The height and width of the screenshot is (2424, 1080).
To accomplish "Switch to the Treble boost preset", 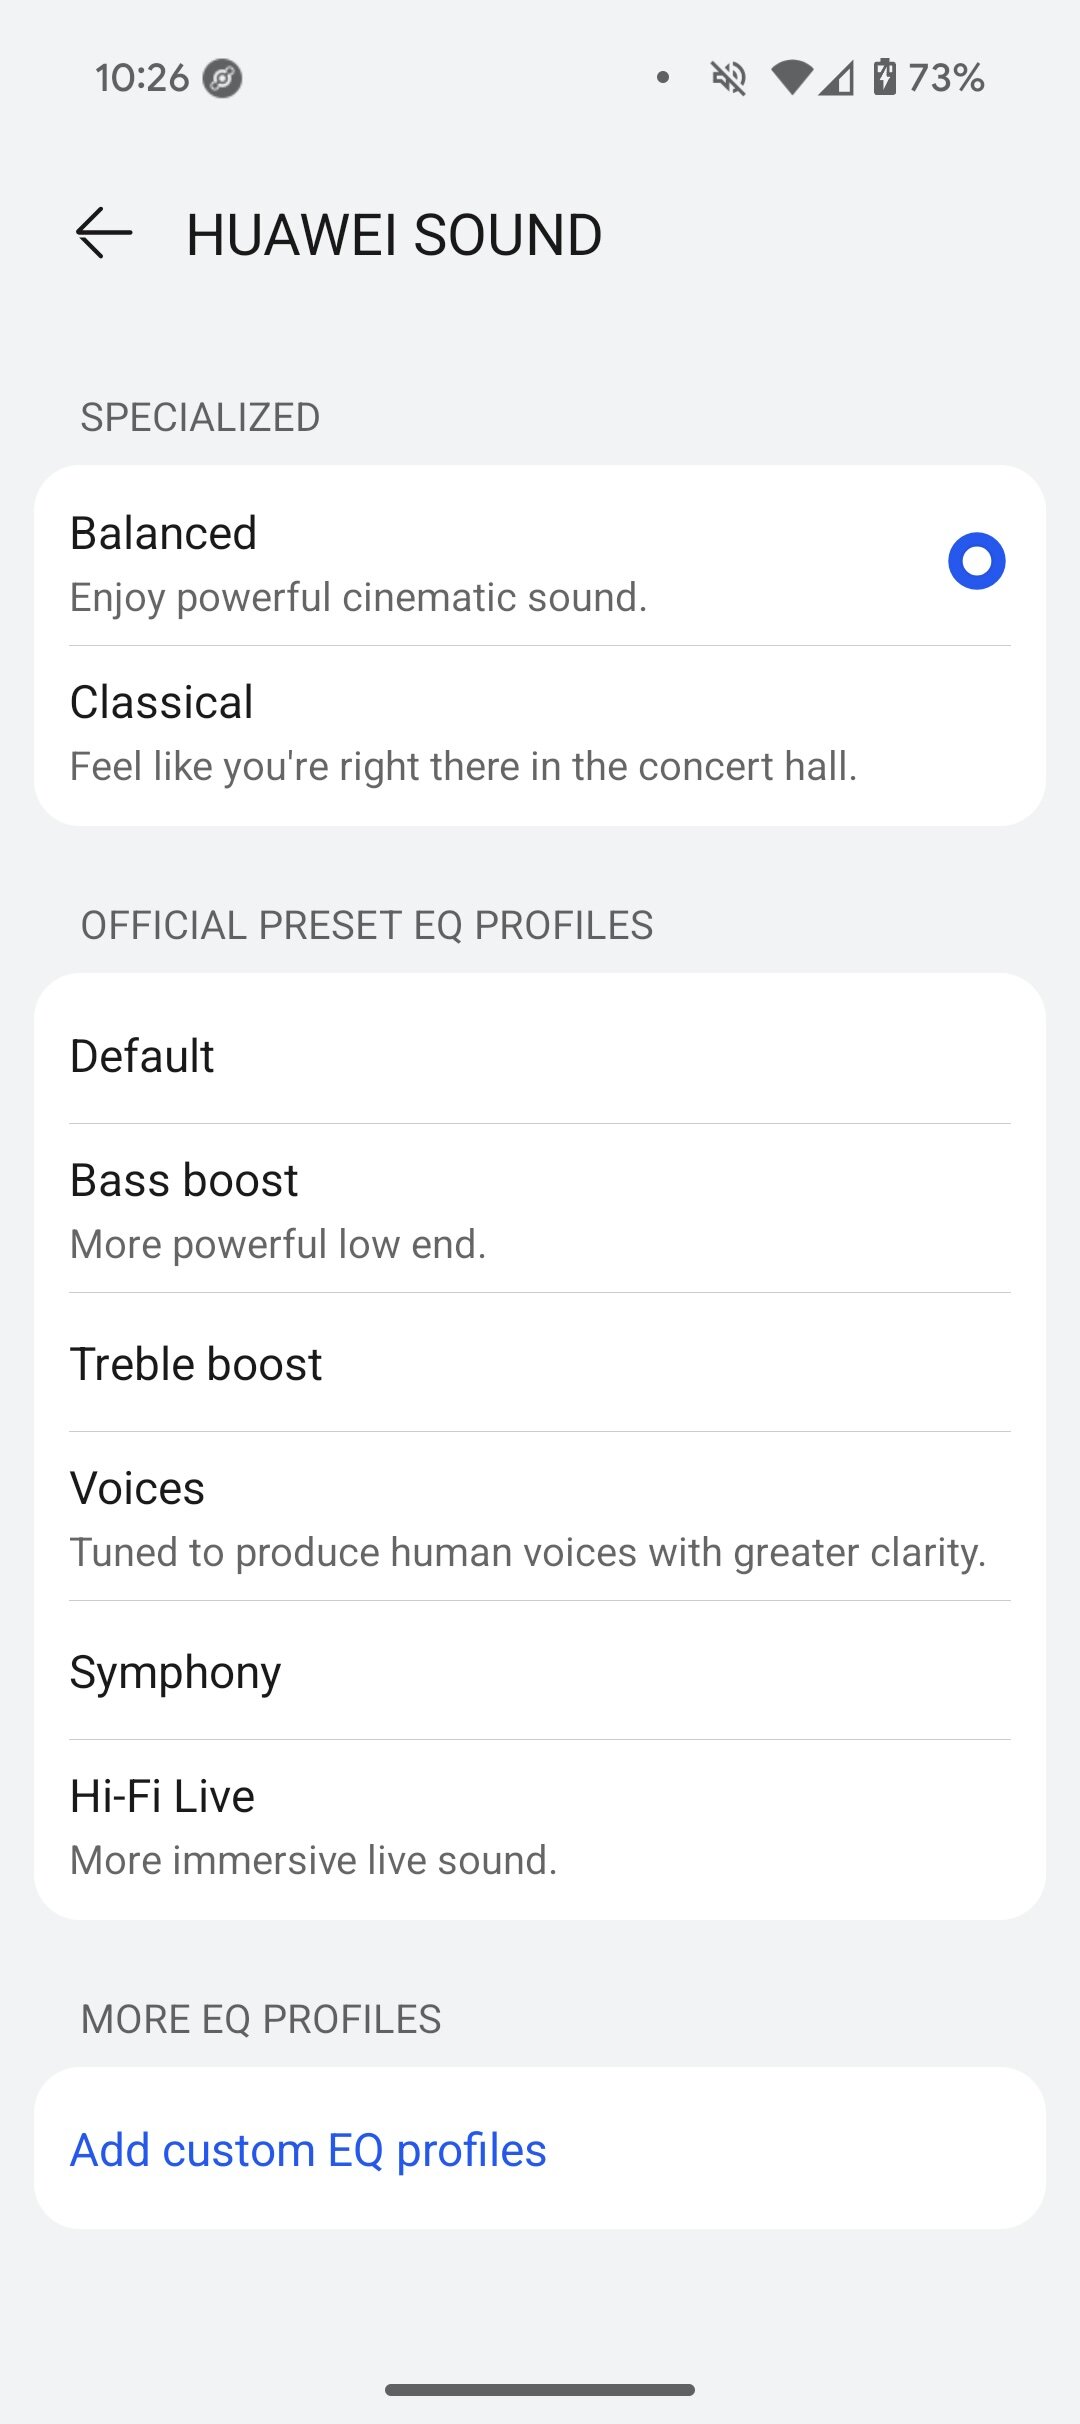I will pos(540,1364).
